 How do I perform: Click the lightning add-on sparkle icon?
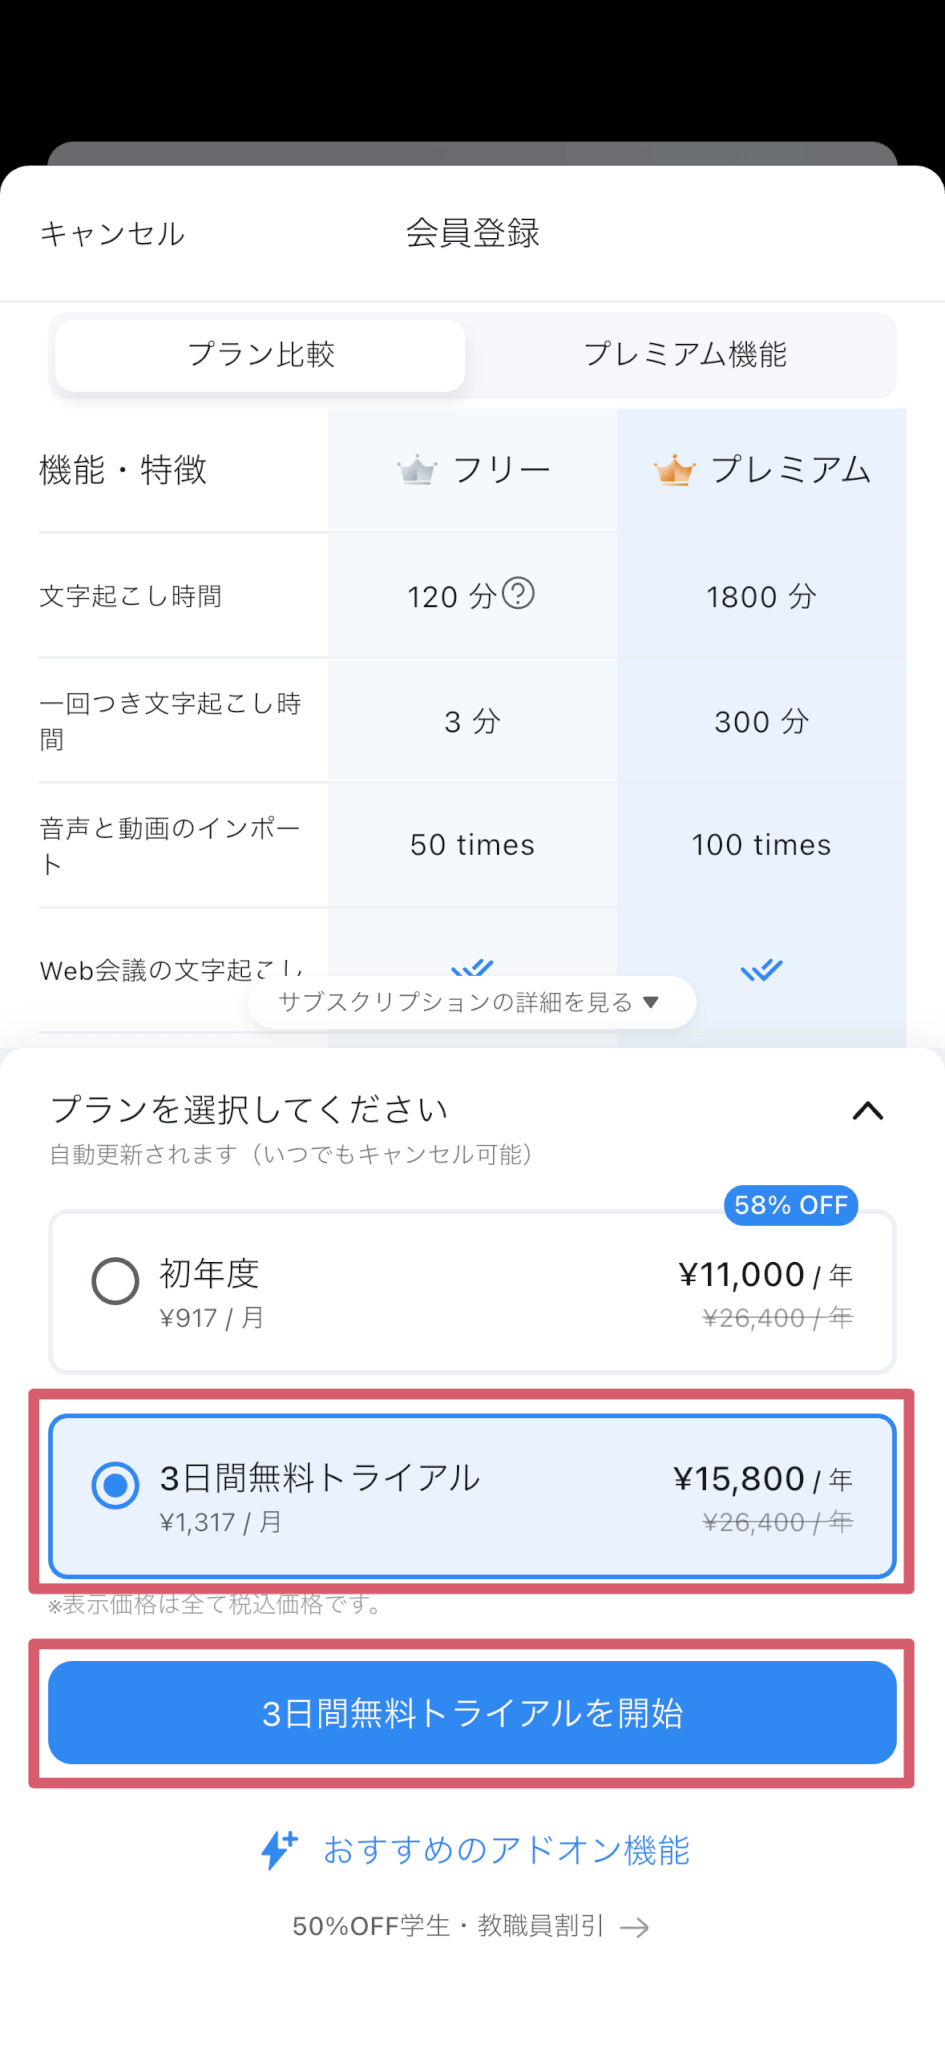pos(278,1850)
